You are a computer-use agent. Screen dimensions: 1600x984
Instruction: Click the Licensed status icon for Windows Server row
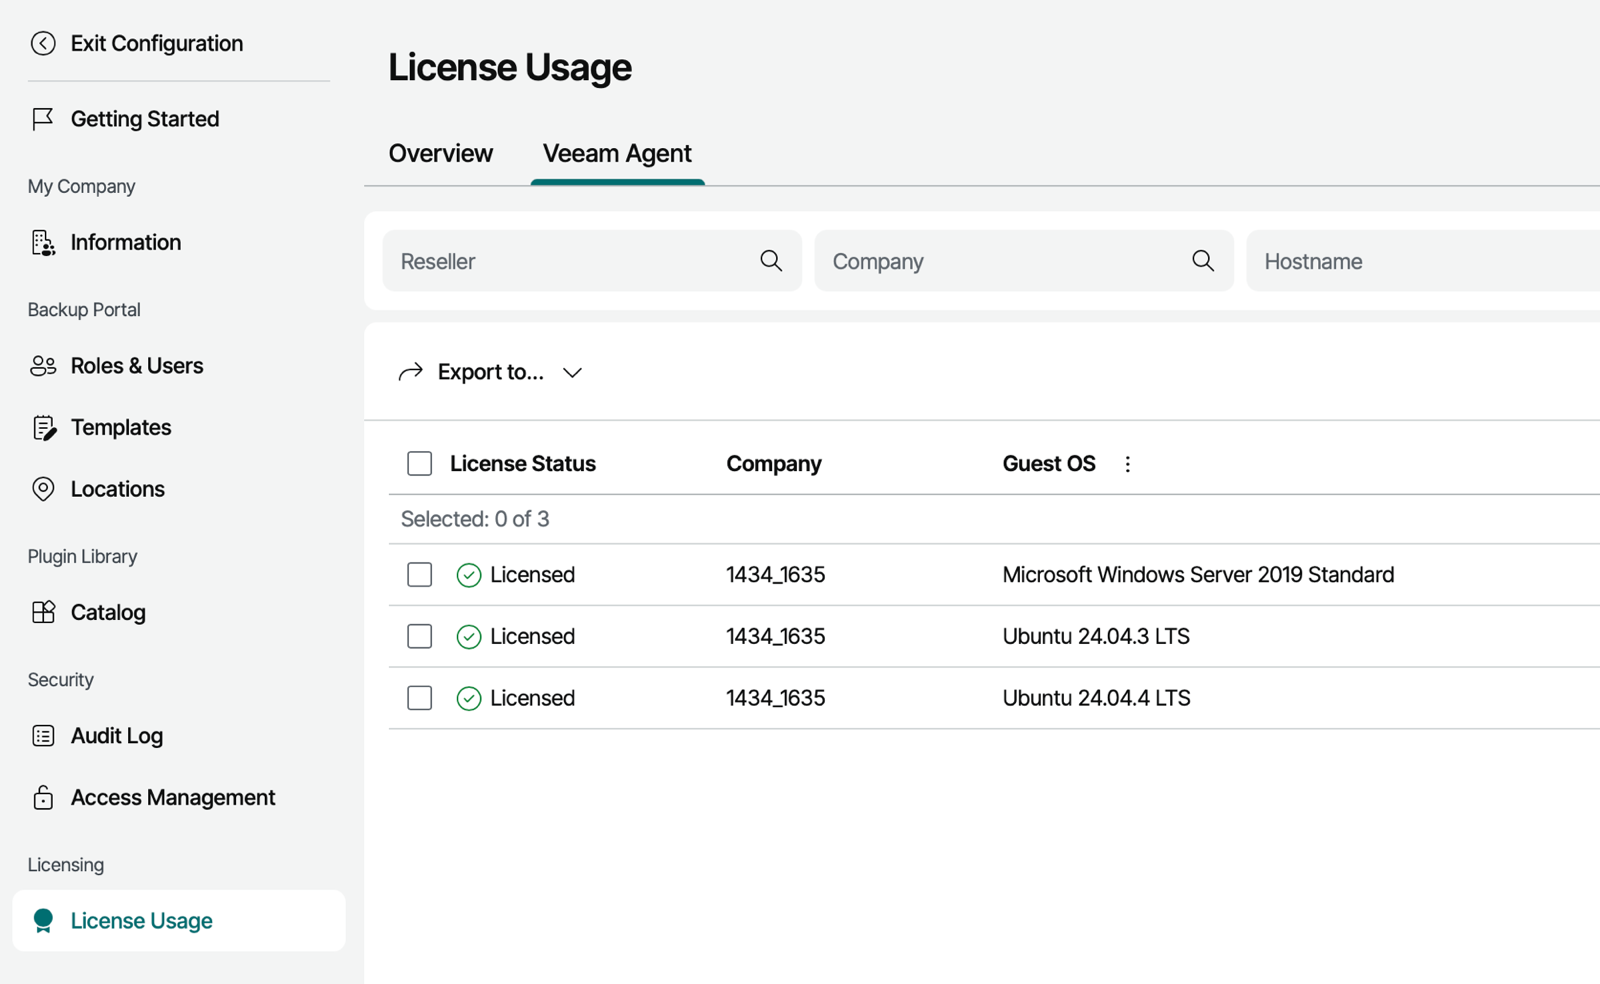[x=469, y=575]
